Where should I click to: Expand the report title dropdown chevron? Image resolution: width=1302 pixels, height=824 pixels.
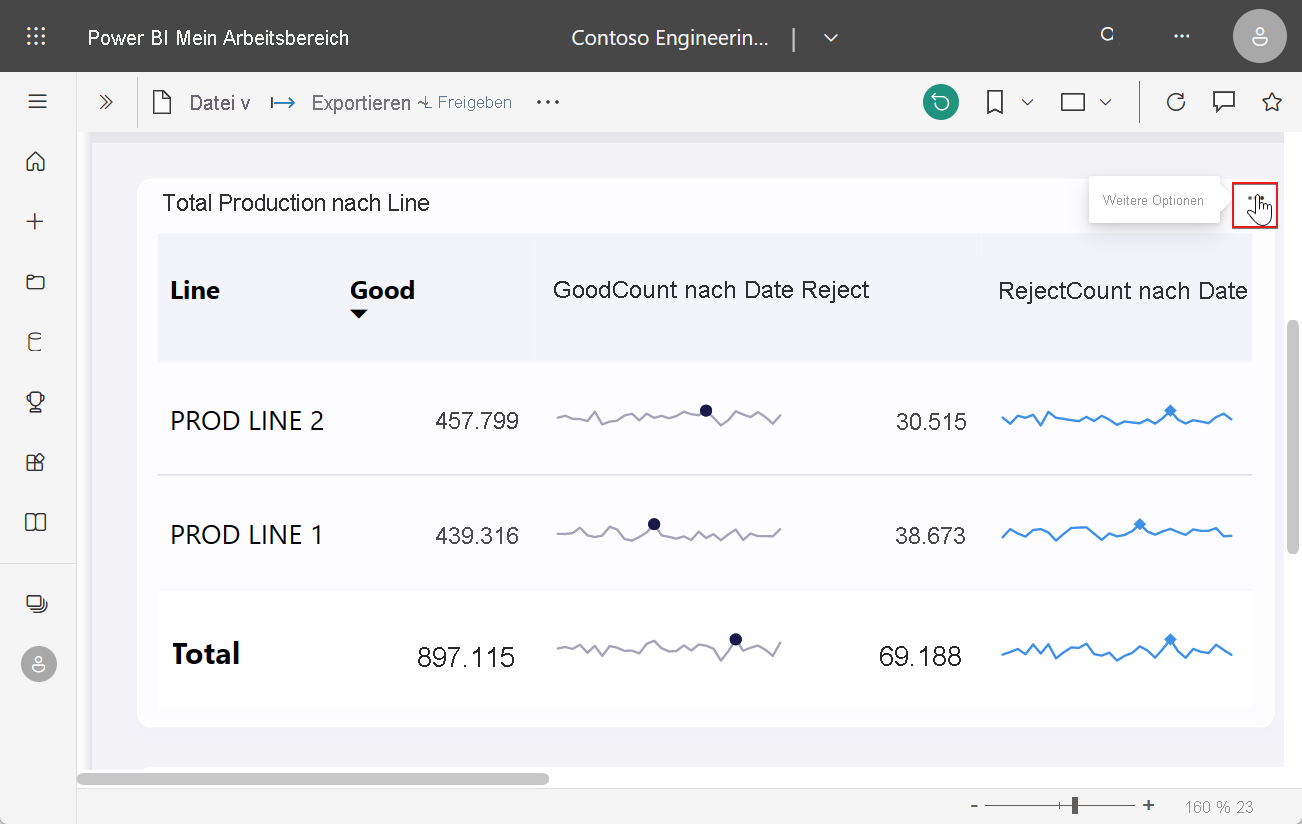click(x=830, y=38)
